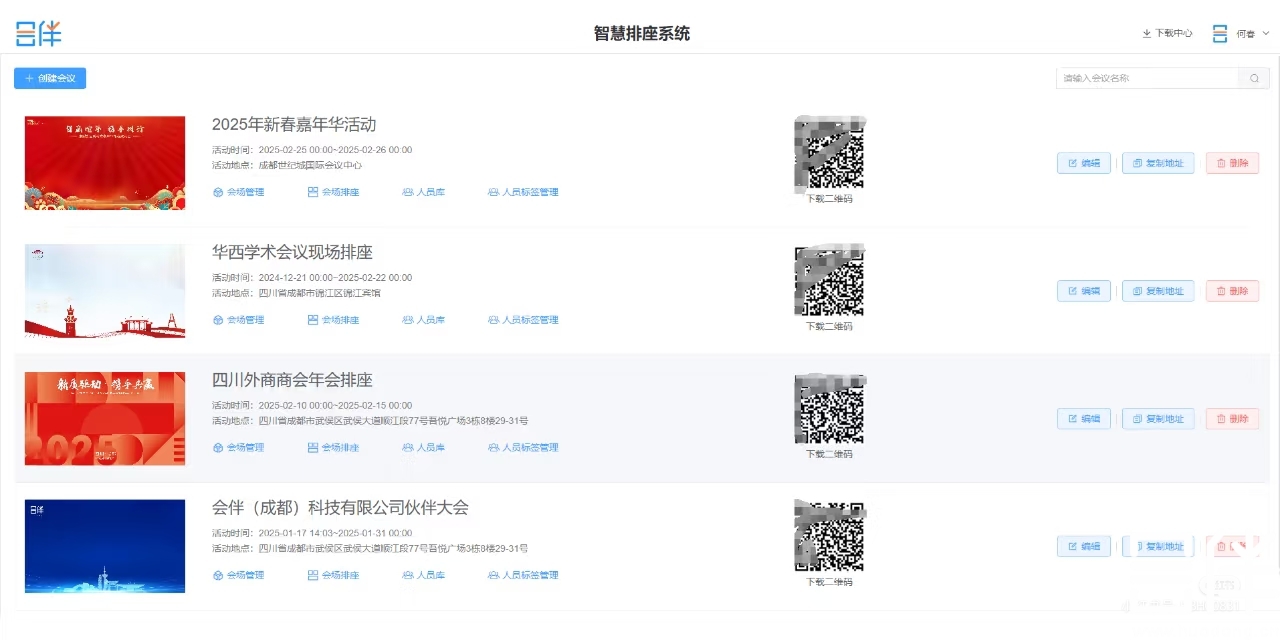
Task: Click the title 华西学术会议现场排座
Action: click(292, 252)
